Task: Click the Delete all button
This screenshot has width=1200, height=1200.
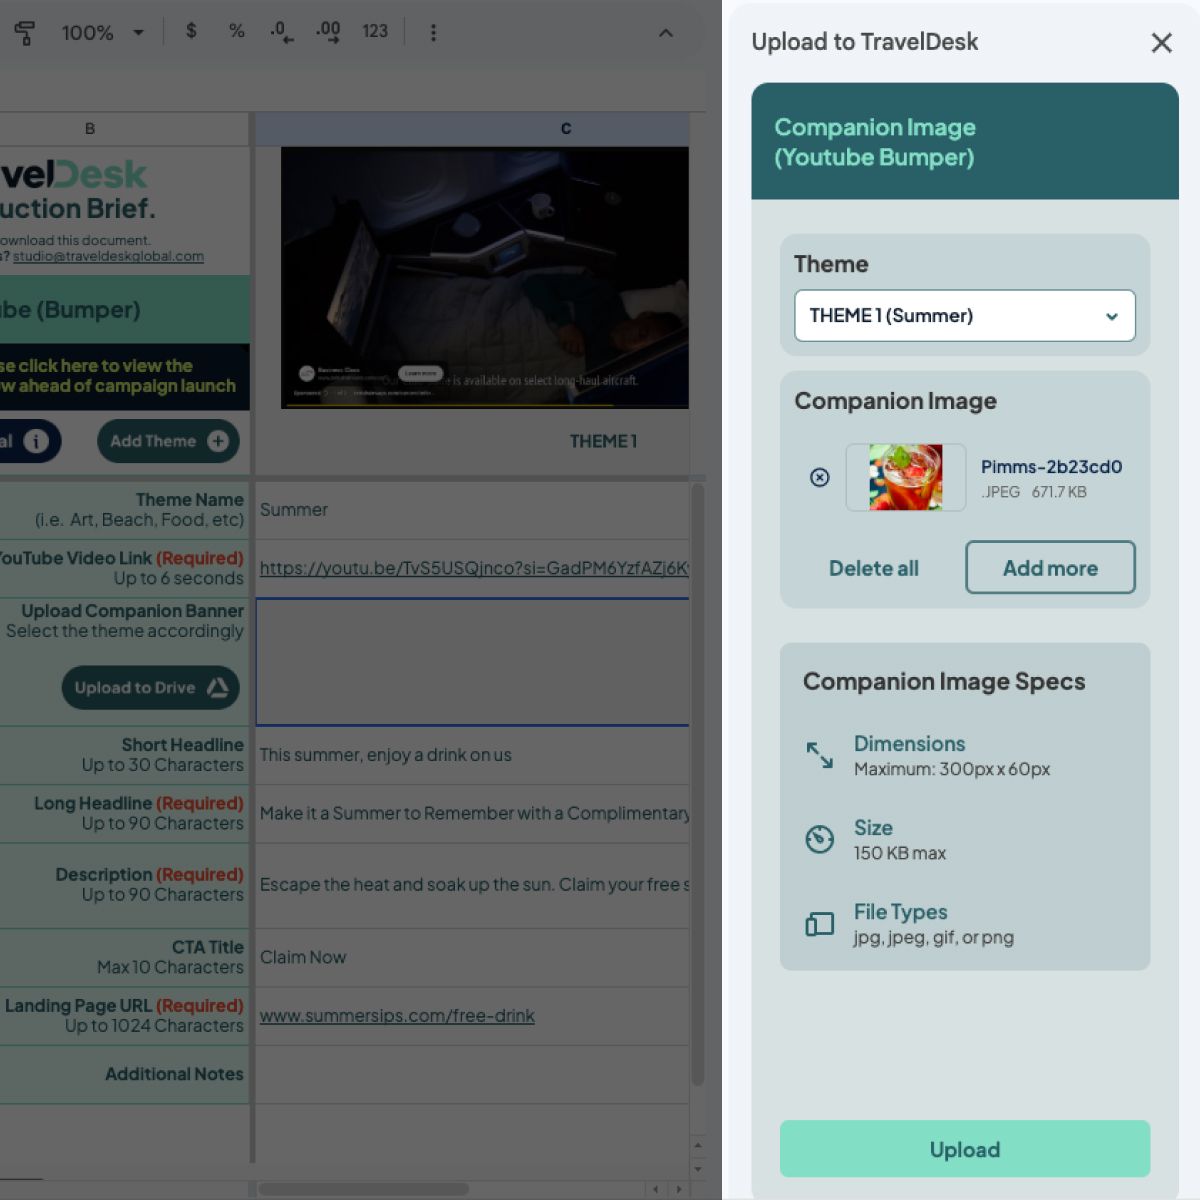Action: [873, 567]
